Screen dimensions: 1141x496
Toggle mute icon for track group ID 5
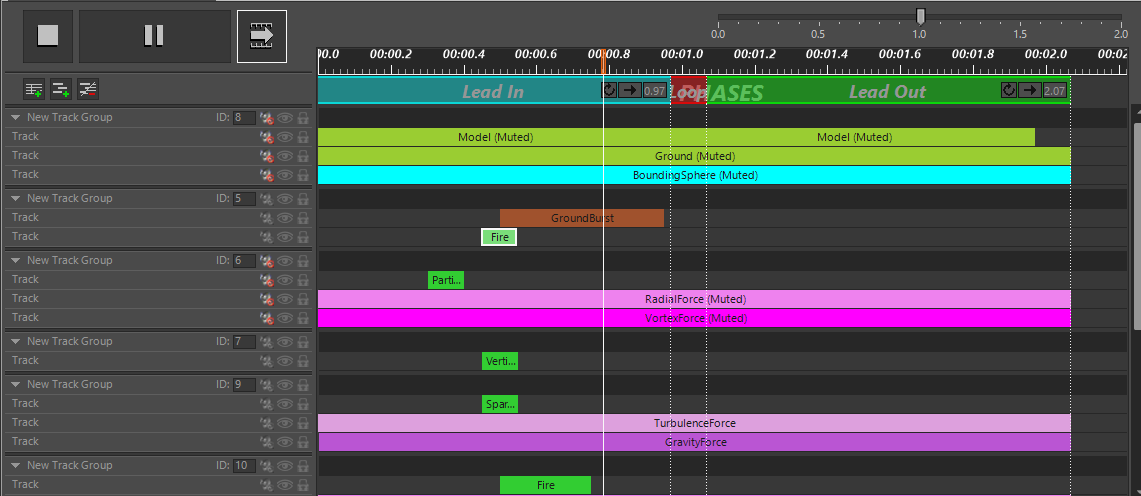tap(267, 198)
